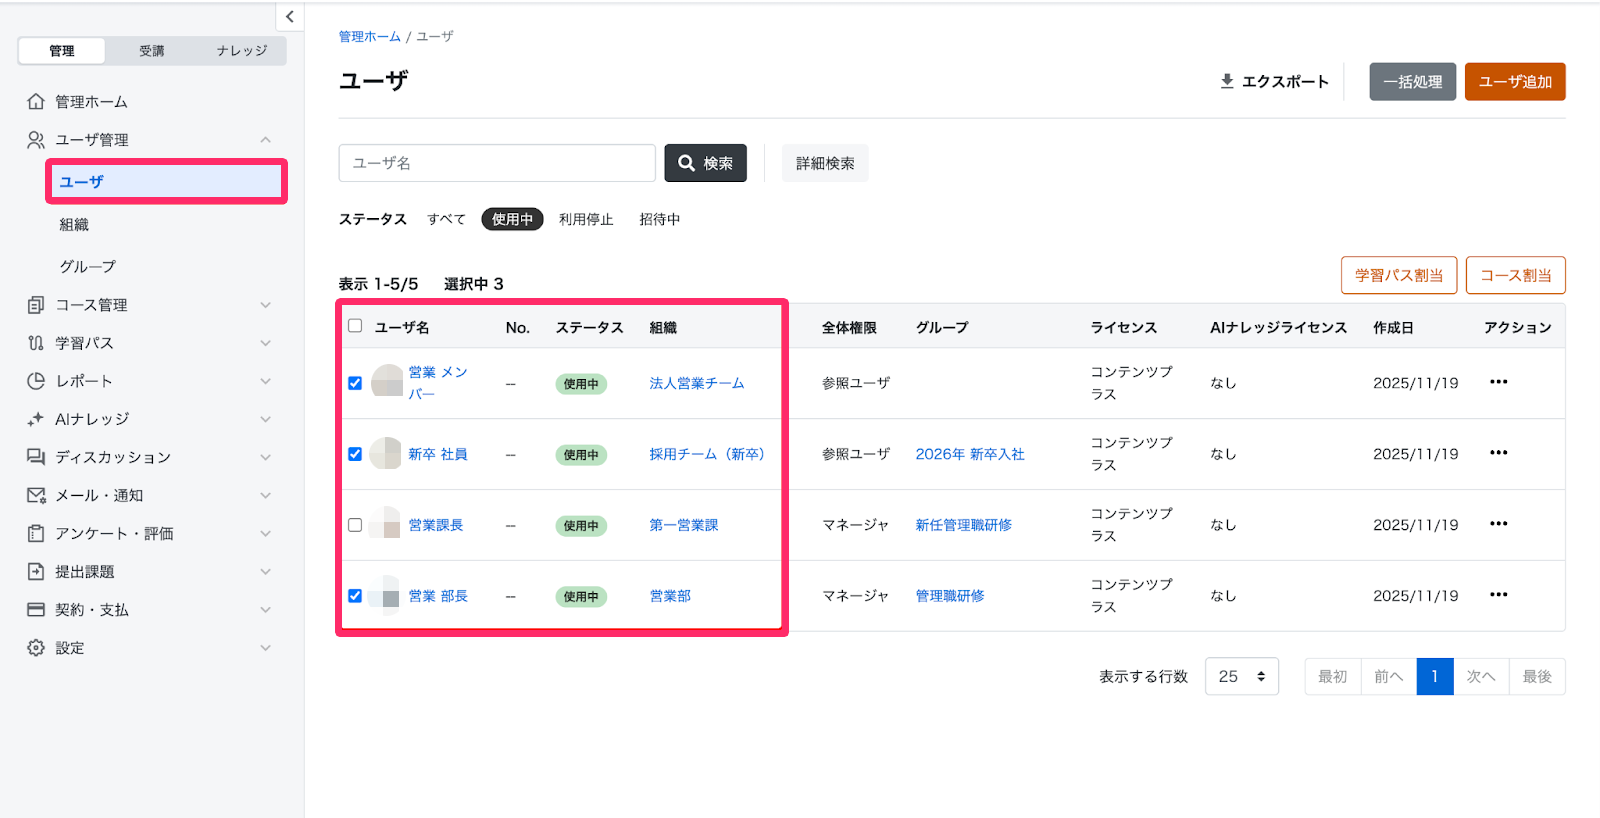Click avatar of 営業 部長

coord(386,595)
